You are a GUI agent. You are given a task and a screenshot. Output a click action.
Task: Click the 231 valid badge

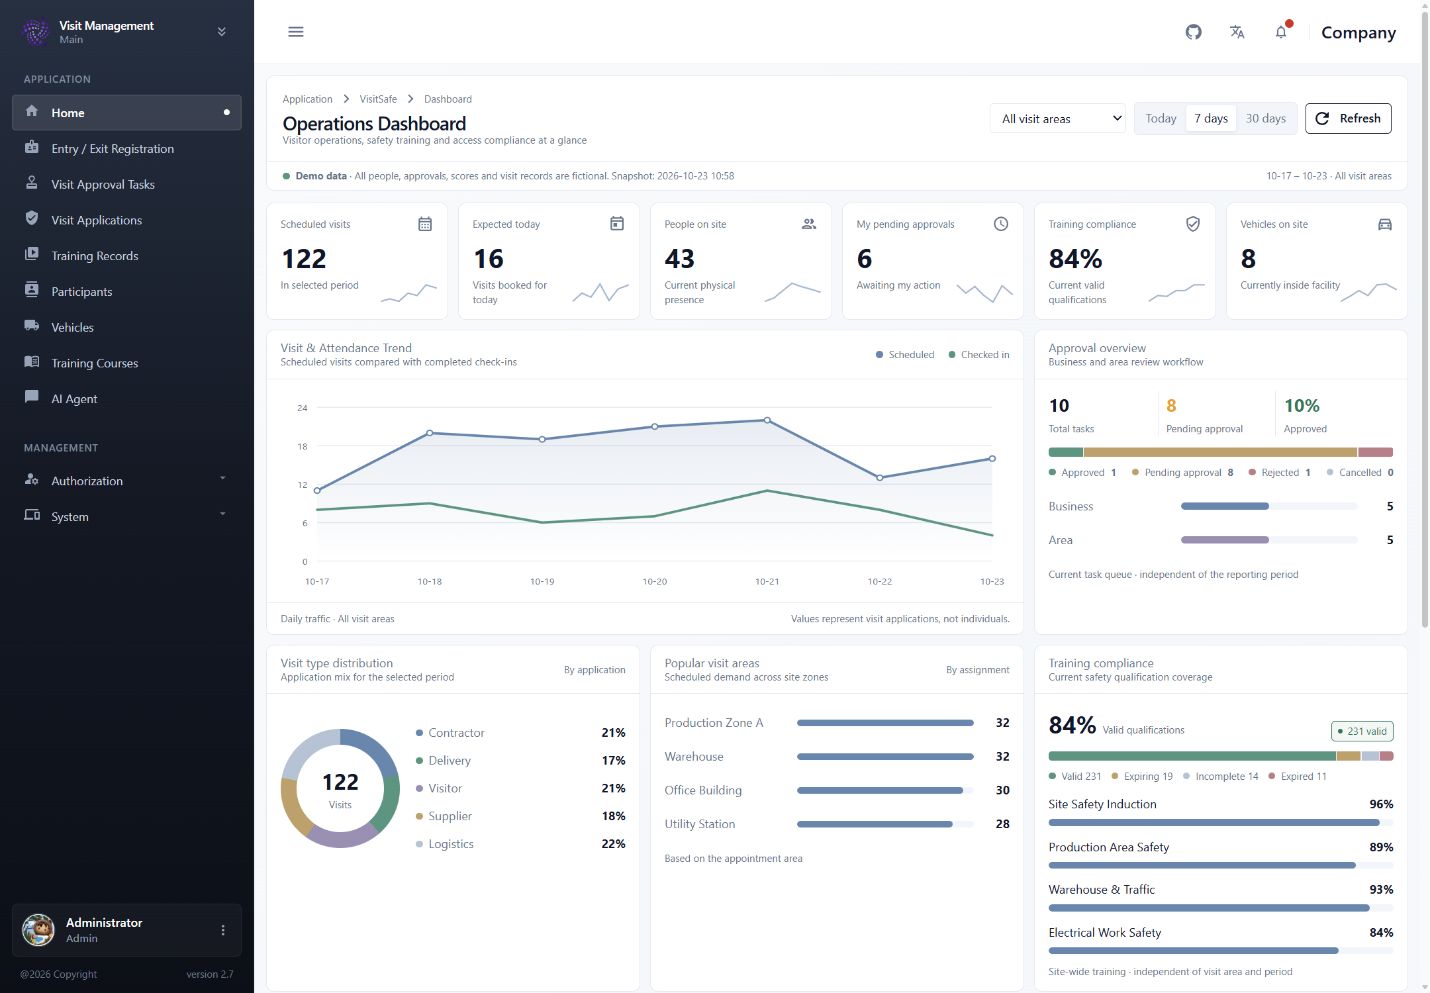1362,731
